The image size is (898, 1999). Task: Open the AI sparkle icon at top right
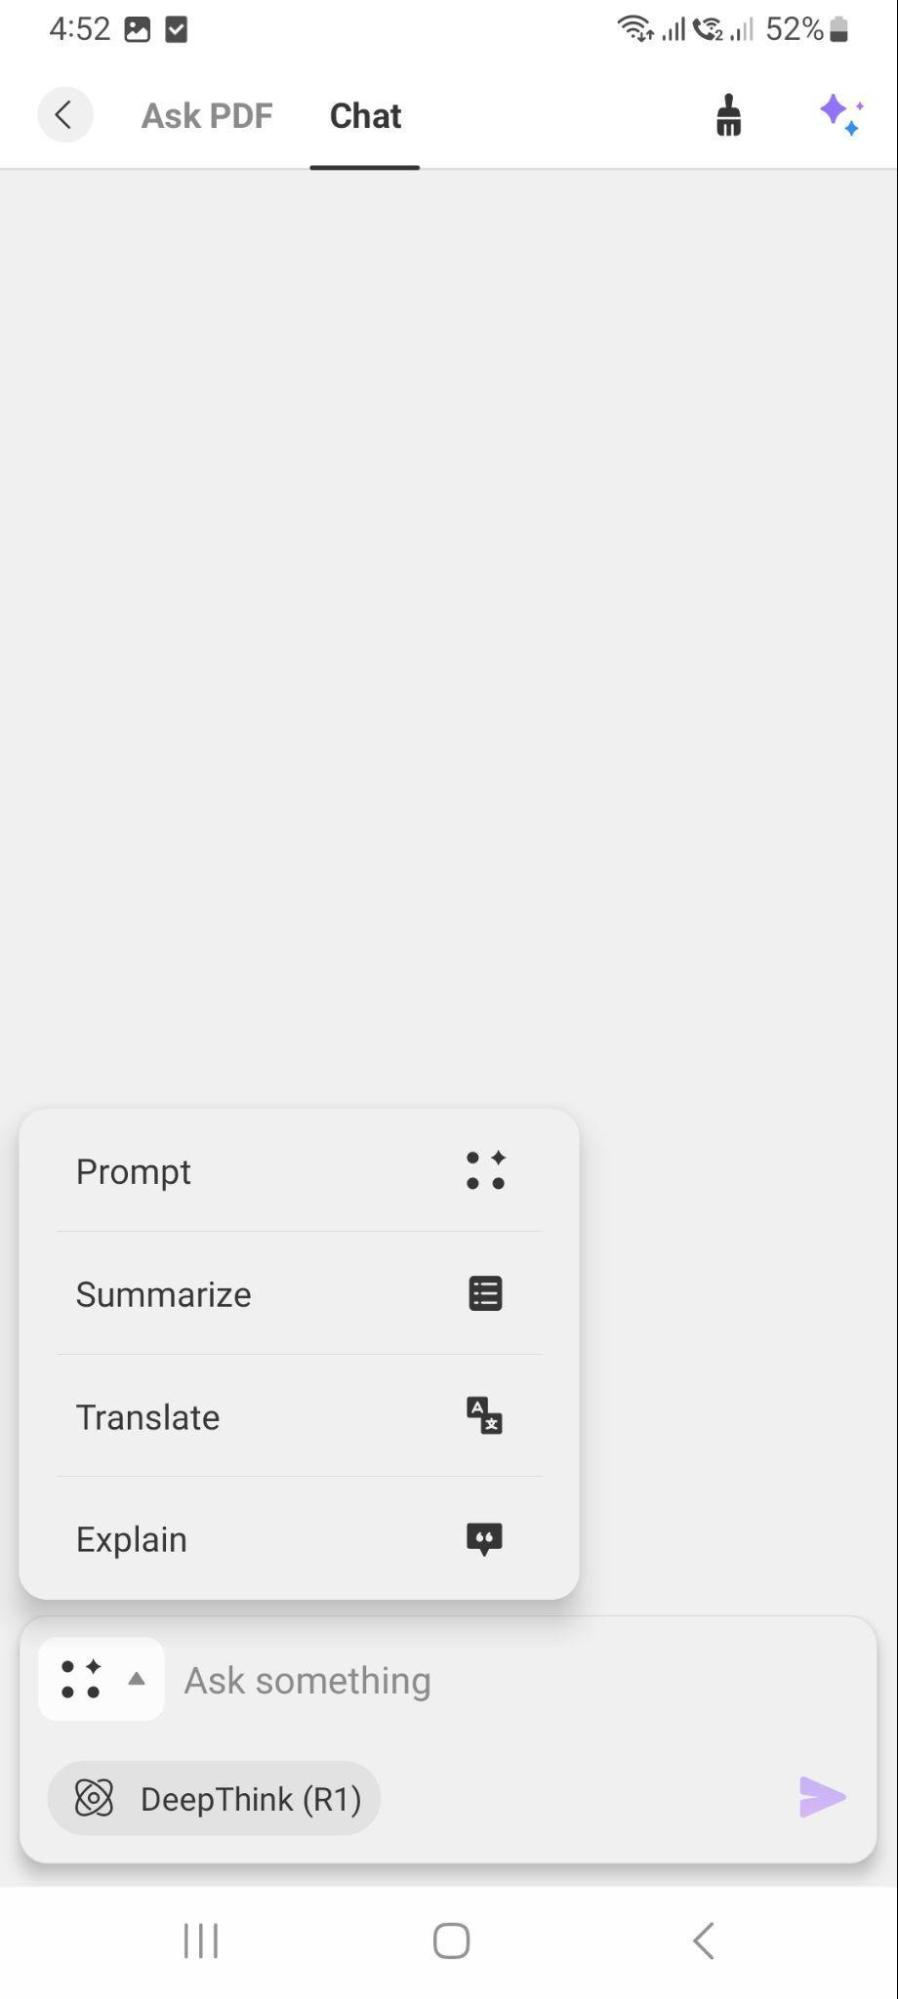[841, 115]
